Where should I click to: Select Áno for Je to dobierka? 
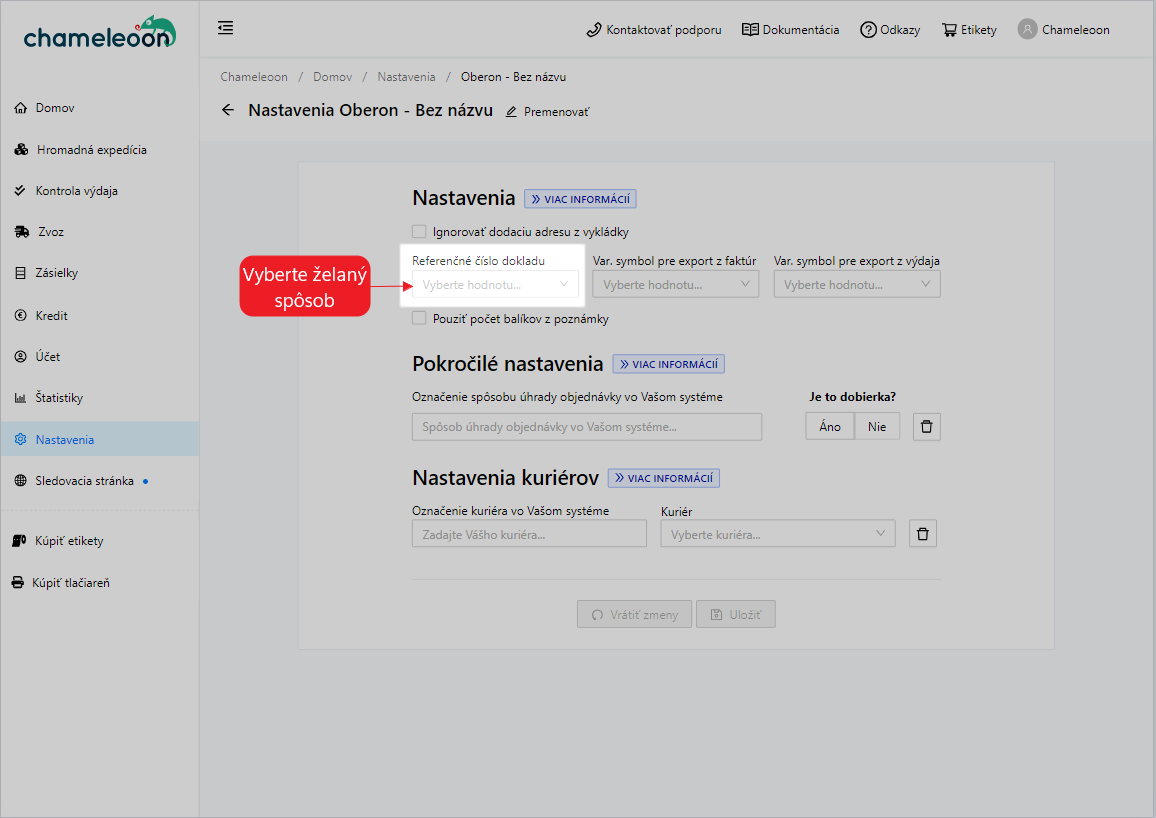pos(829,427)
